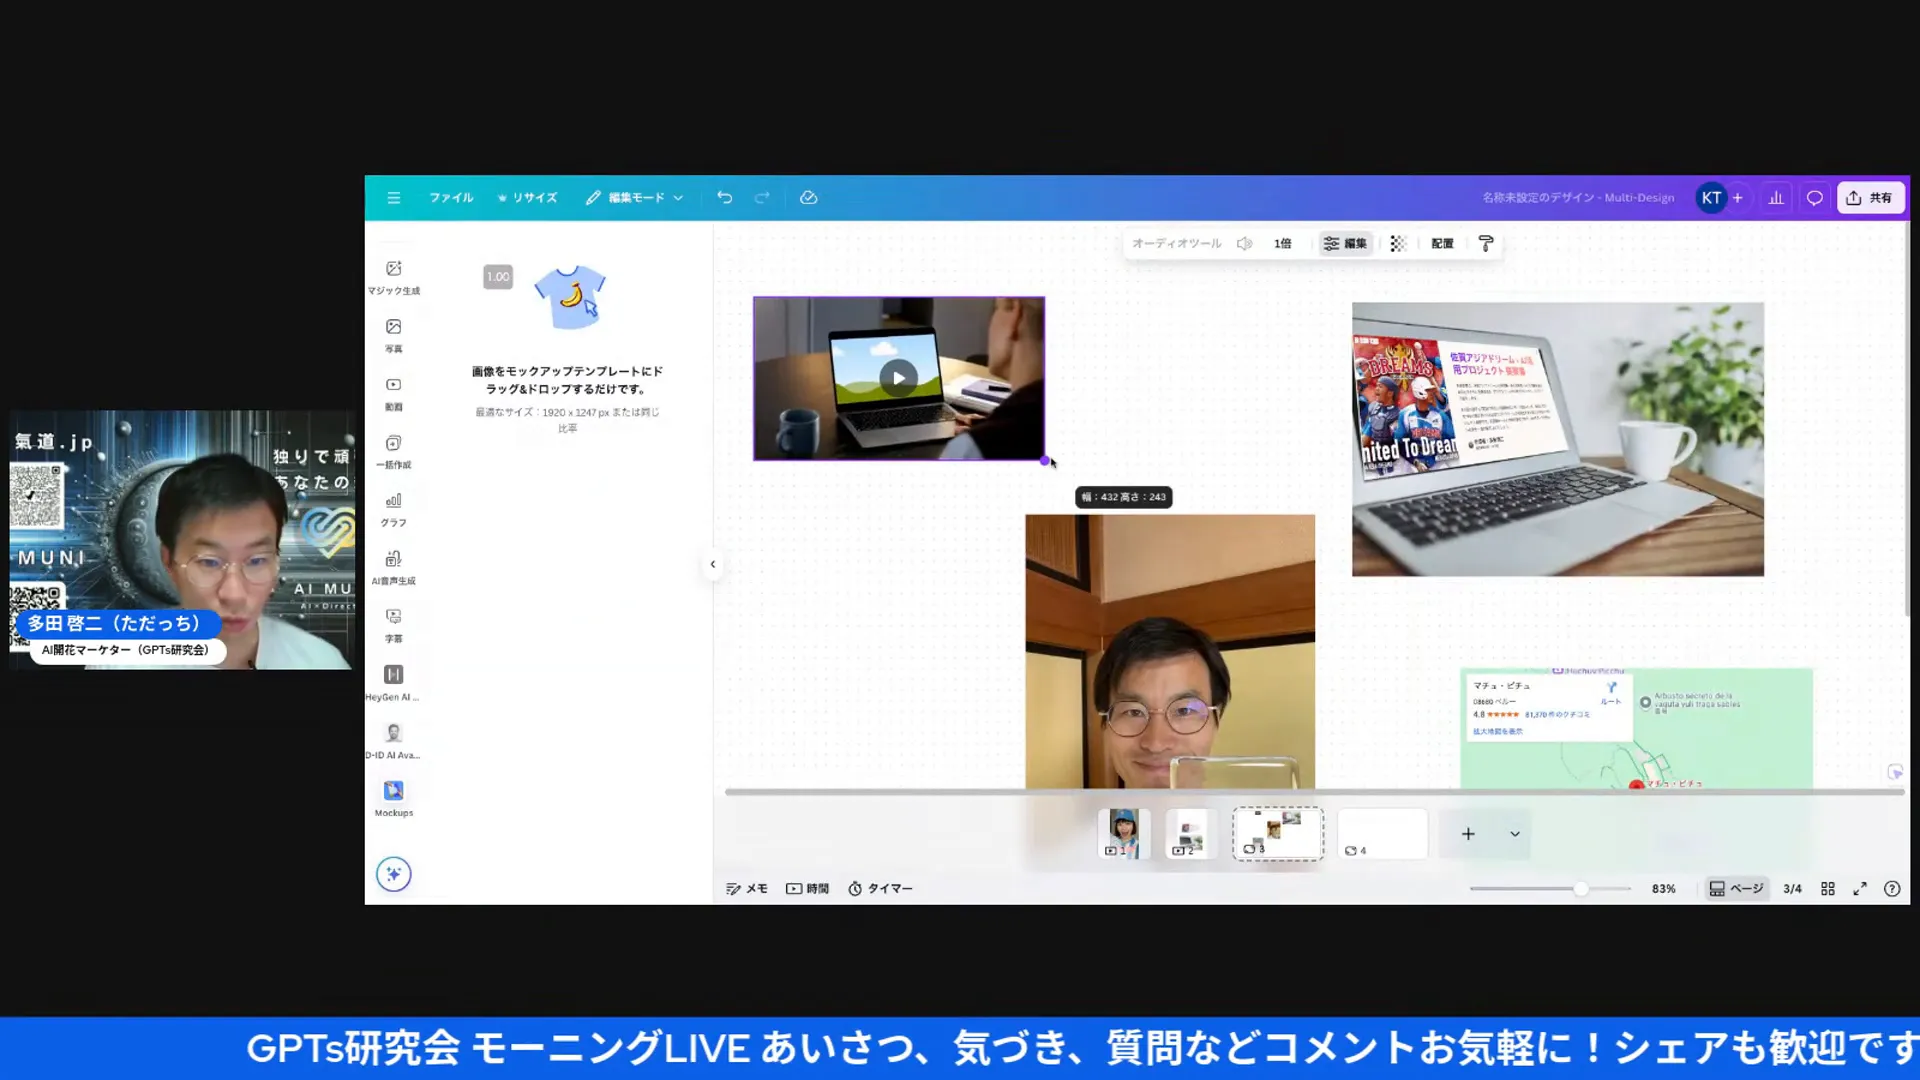
Task: Click the 3/4 page counter
Action: pos(1792,888)
